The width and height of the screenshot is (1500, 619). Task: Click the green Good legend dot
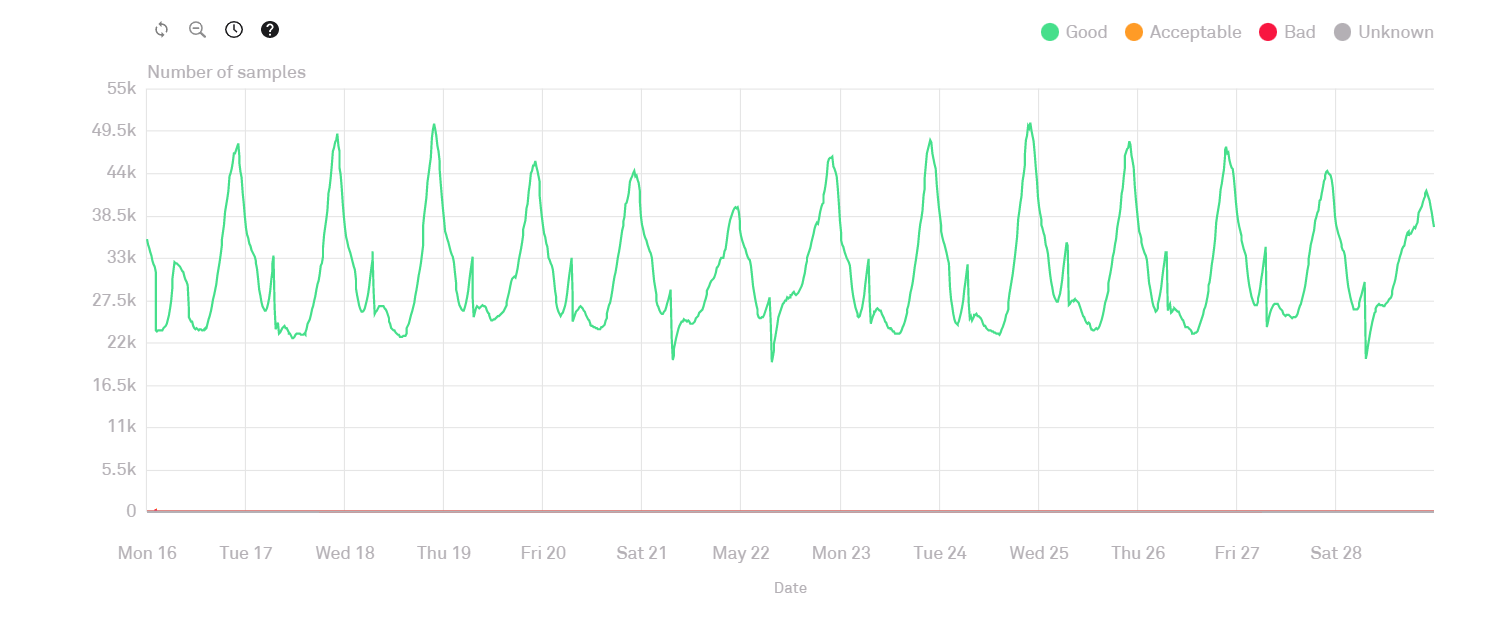1050,32
